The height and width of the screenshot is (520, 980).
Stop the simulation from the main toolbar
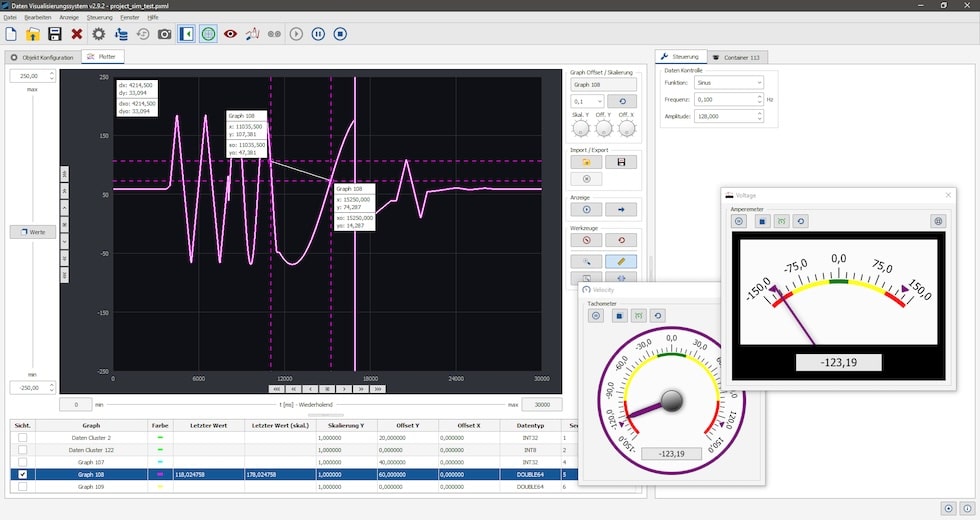[340, 34]
